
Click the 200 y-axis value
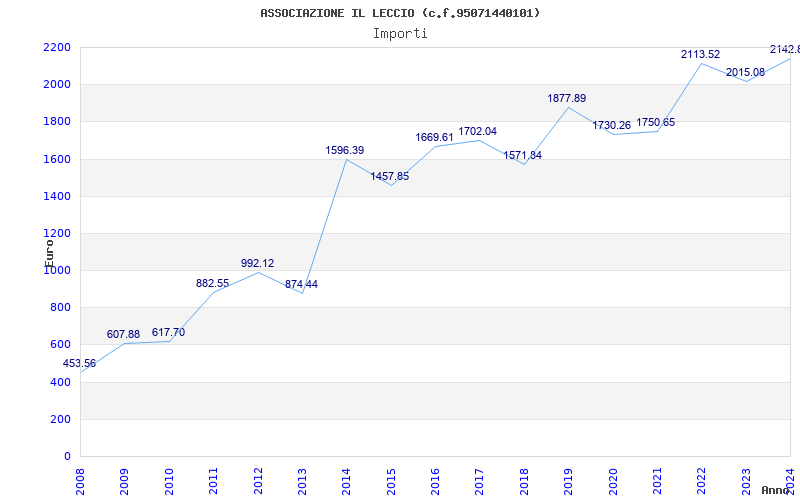[x=61, y=419]
